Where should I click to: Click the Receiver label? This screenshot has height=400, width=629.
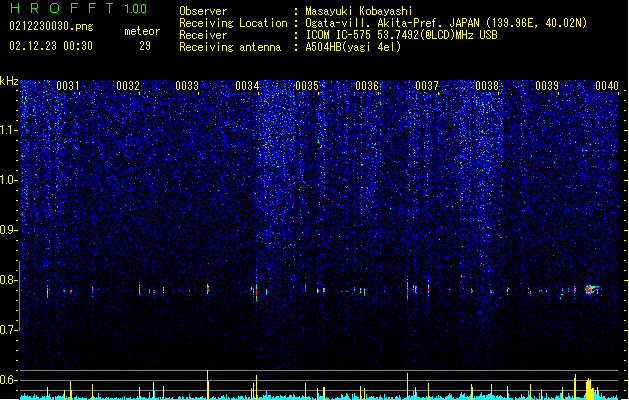point(203,35)
